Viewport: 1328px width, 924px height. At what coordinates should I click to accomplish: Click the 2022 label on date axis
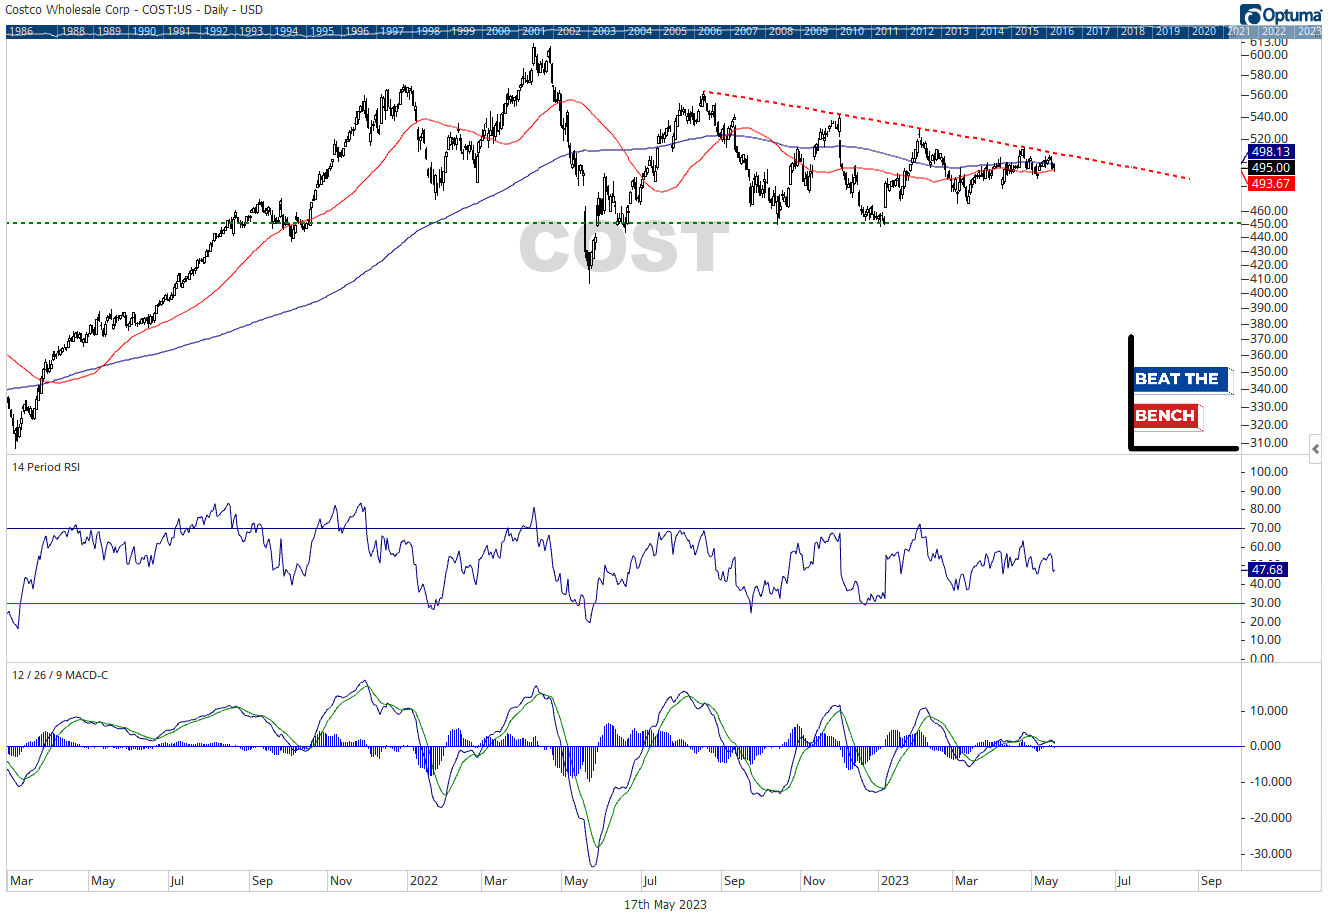tap(424, 881)
